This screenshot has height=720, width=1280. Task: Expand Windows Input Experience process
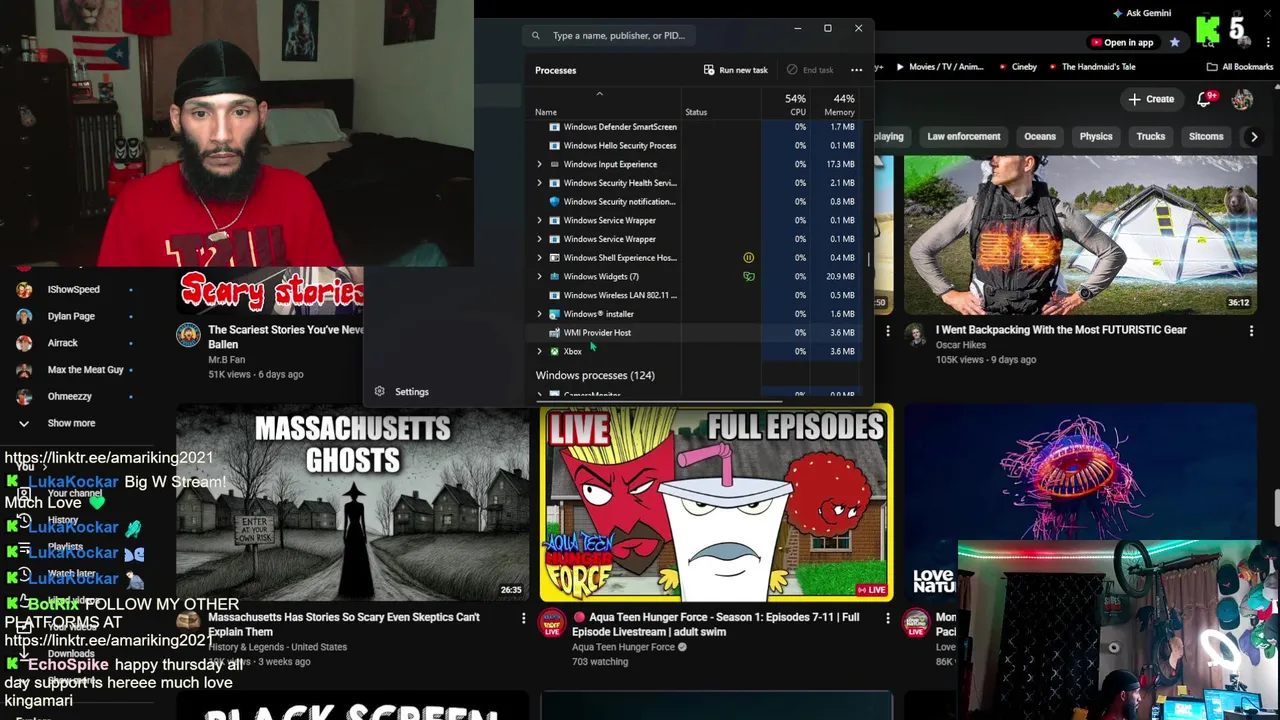[540, 164]
